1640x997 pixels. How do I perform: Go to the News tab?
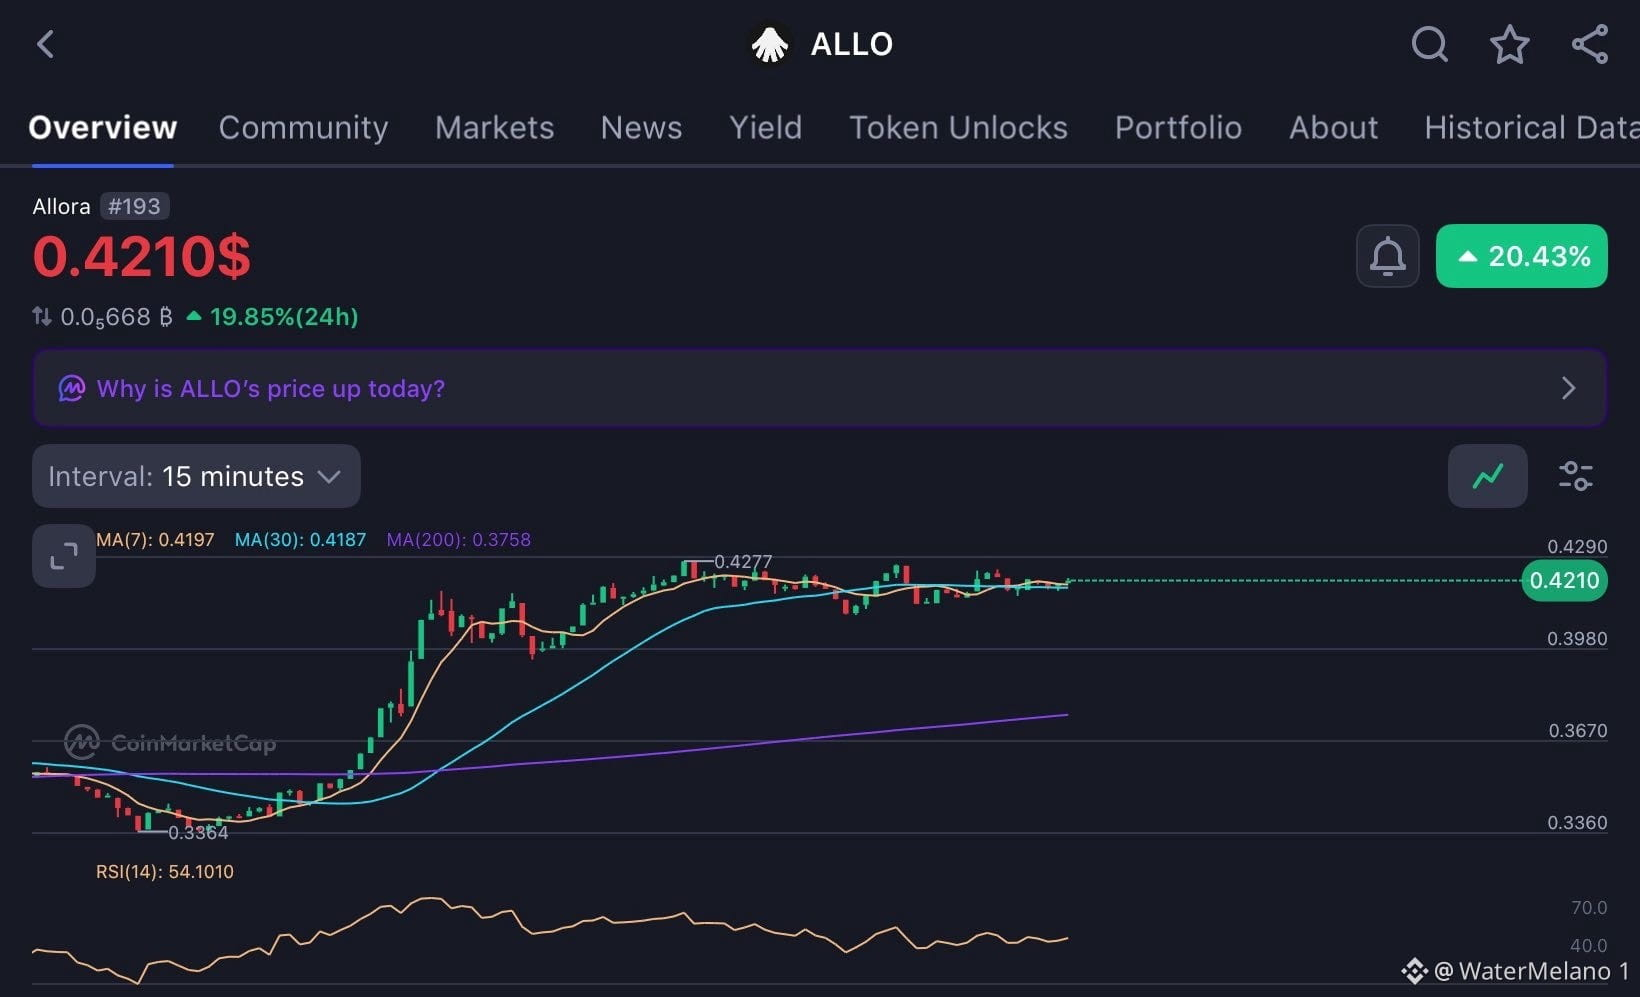tap(641, 128)
